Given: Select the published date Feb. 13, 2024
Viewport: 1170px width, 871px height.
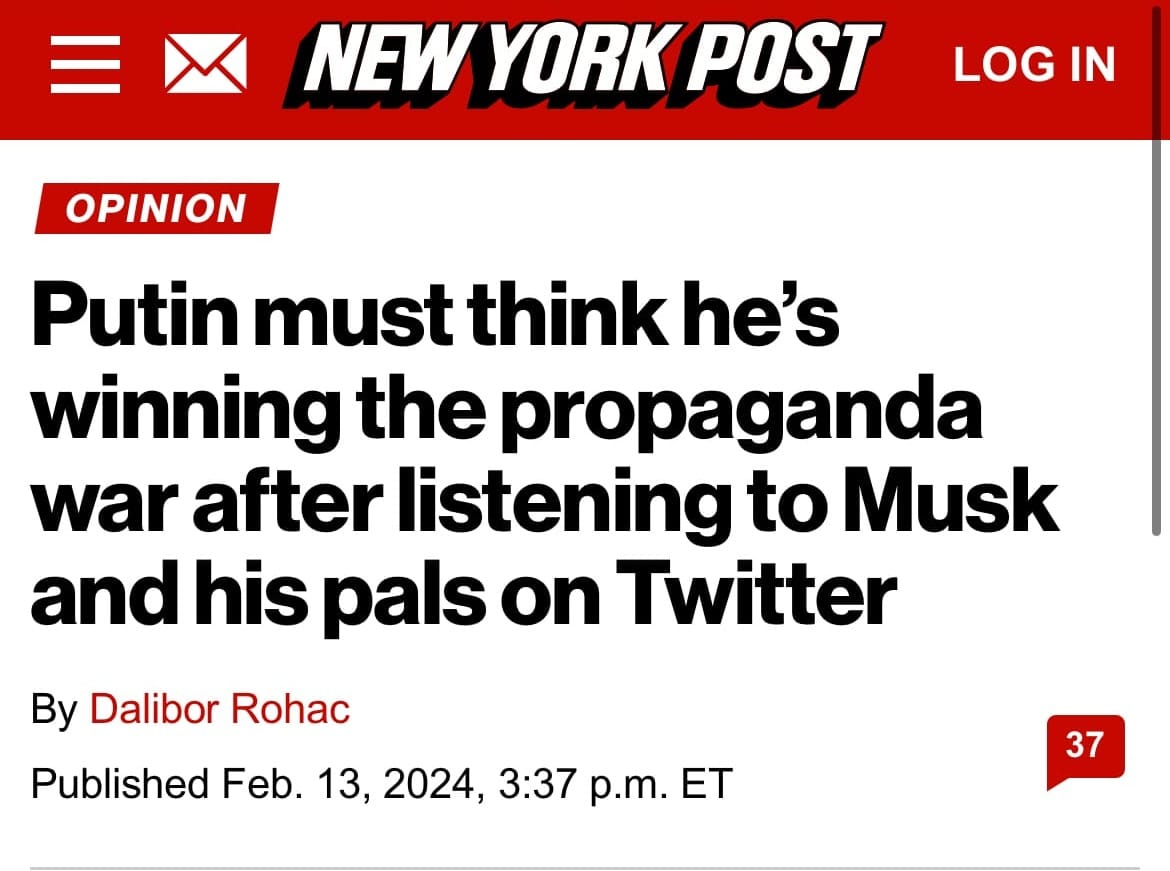Looking at the screenshot, I should (x=344, y=782).
